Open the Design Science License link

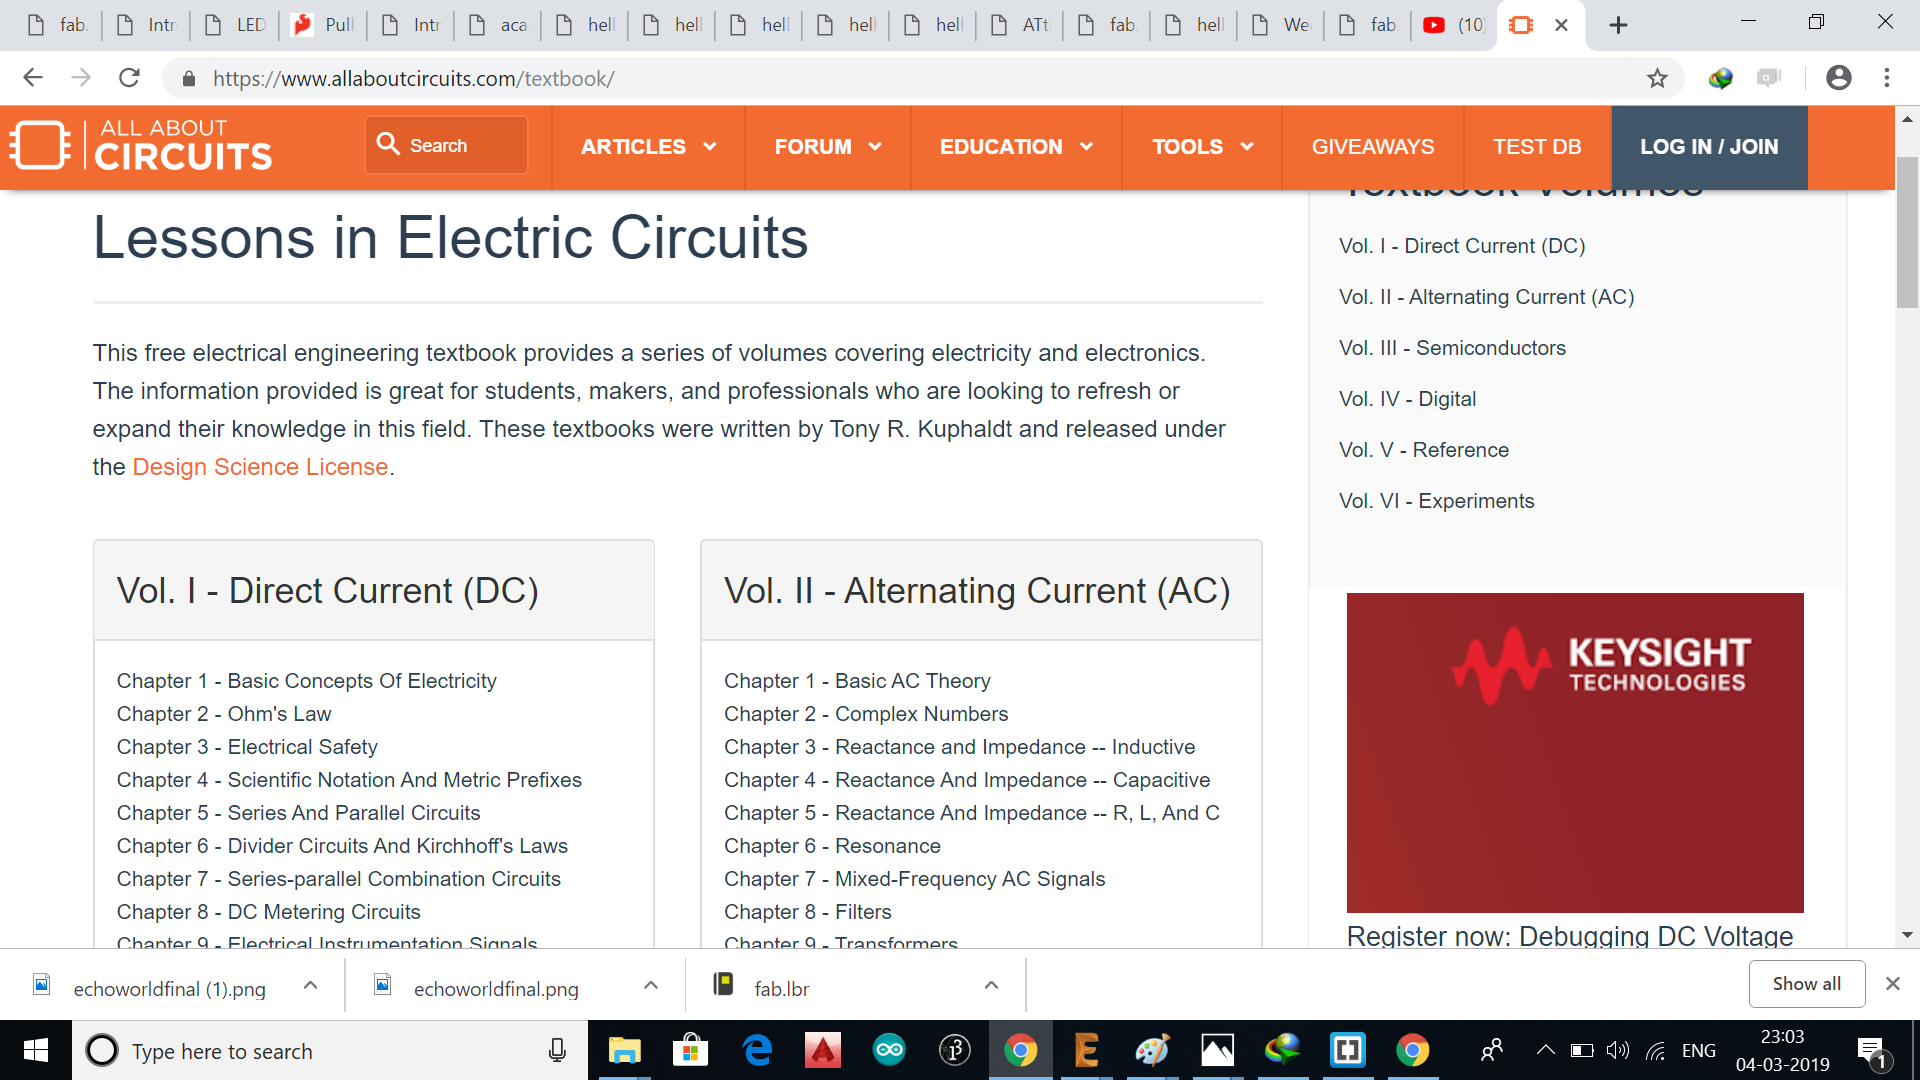[260, 467]
